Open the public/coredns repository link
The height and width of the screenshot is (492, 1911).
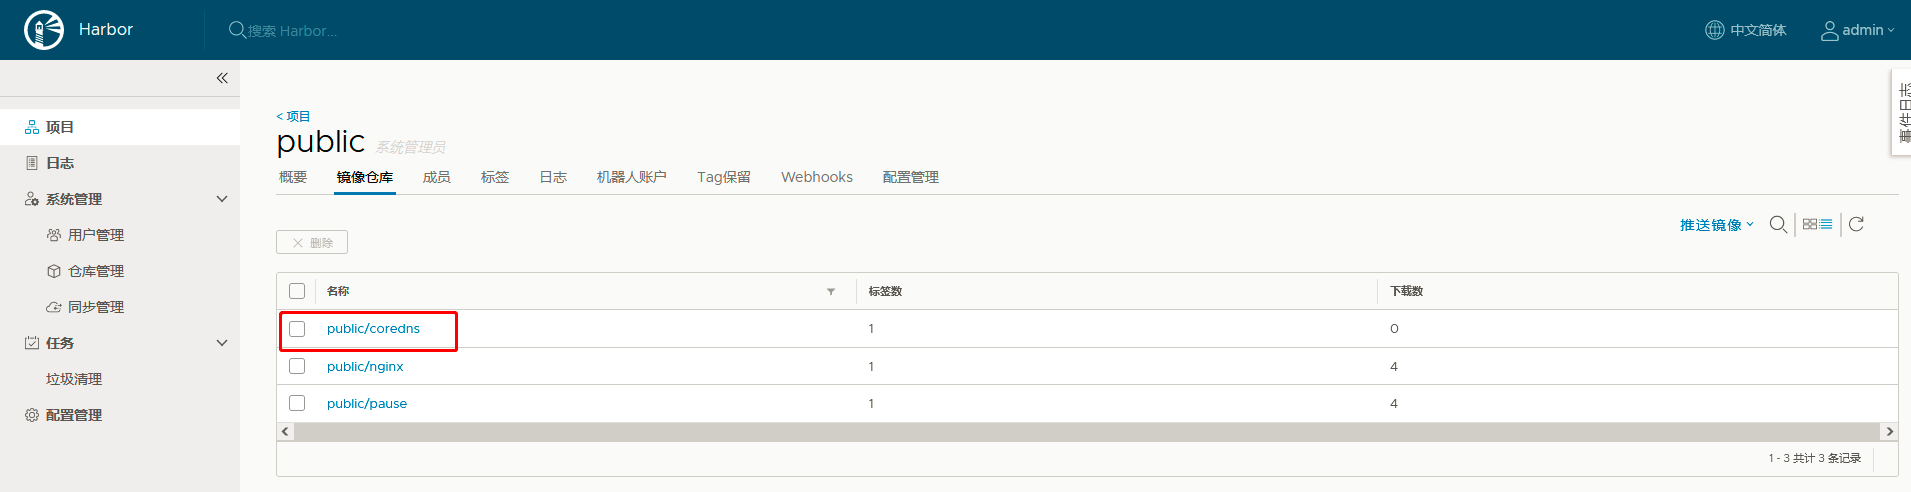click(x=373, y=329)
